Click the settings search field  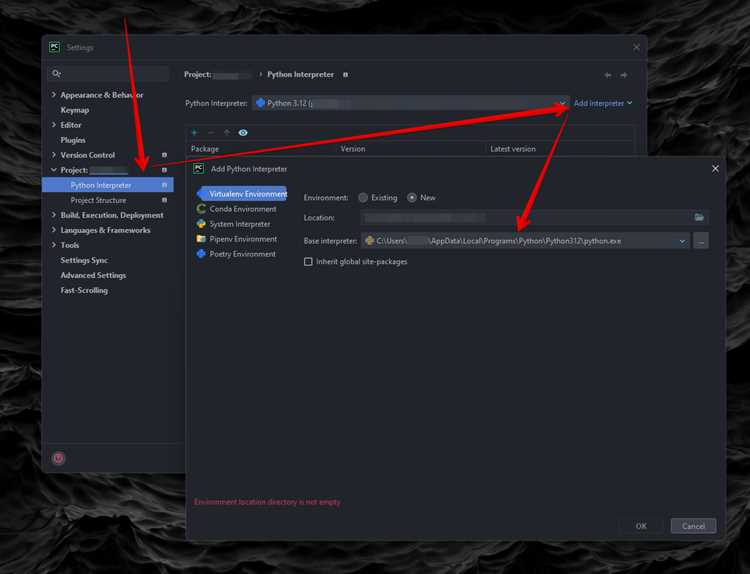pyautogui.click(x=110, y=73)
